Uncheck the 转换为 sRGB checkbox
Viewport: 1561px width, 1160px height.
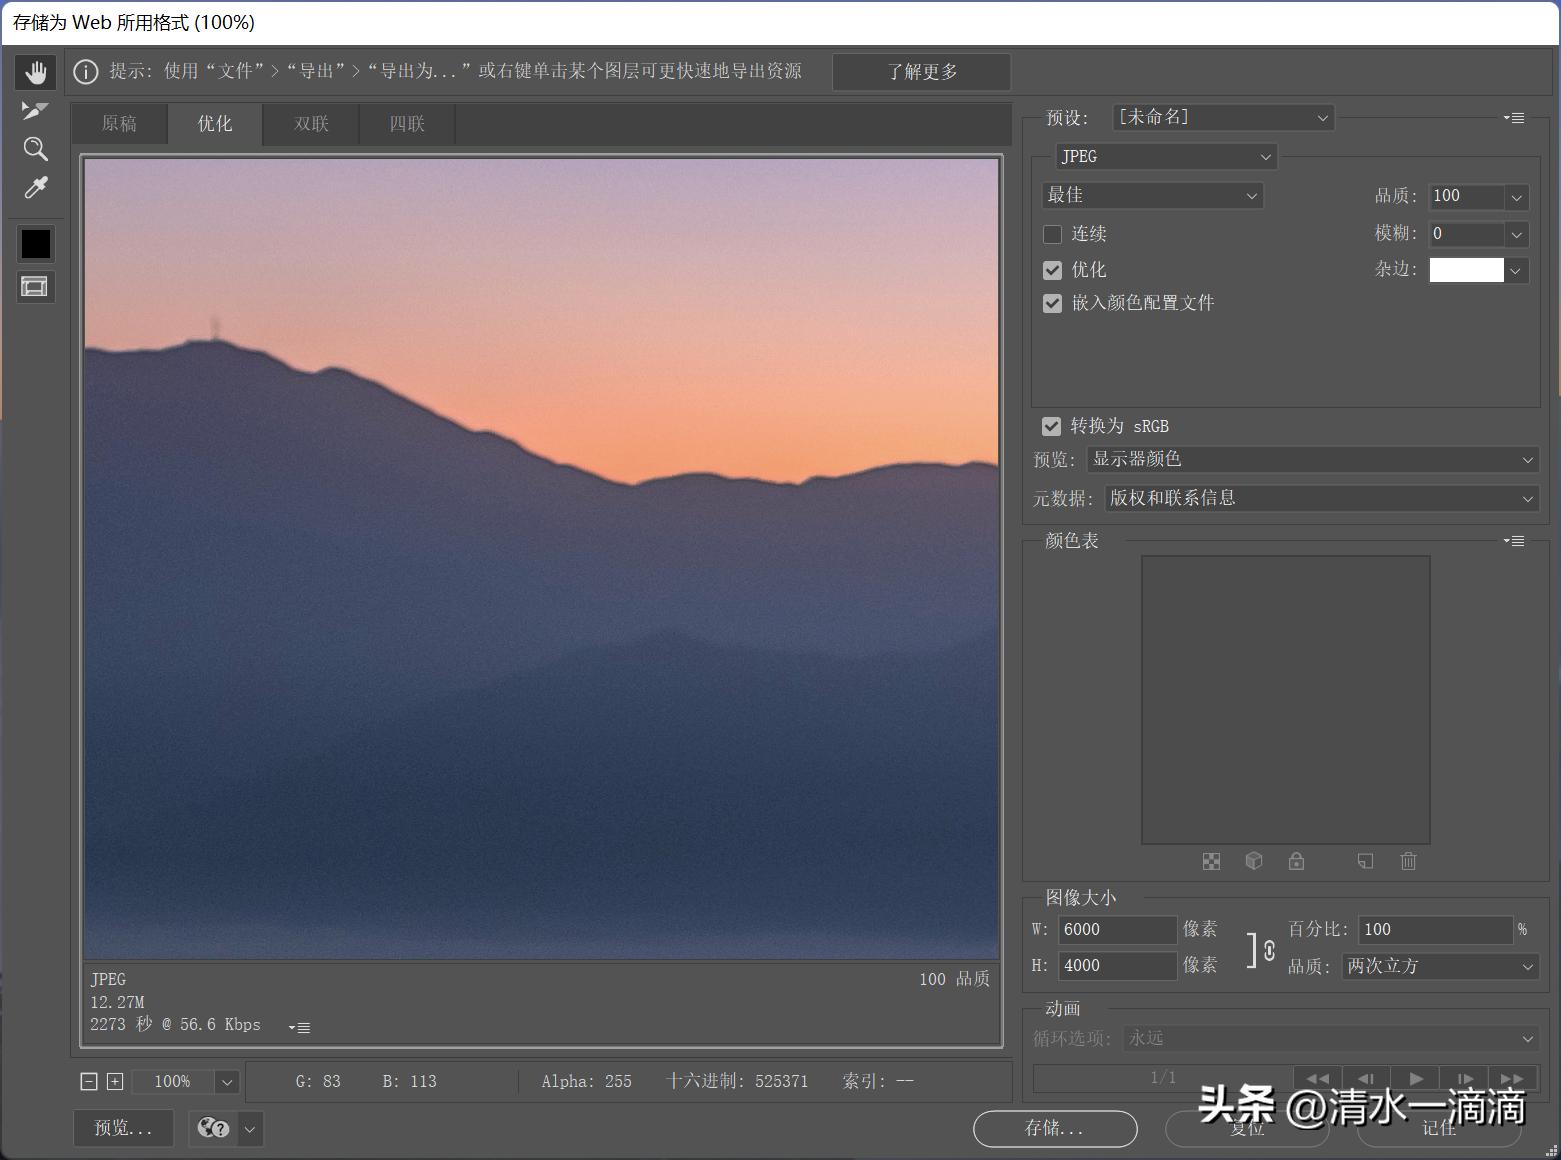click(1051, 426)
